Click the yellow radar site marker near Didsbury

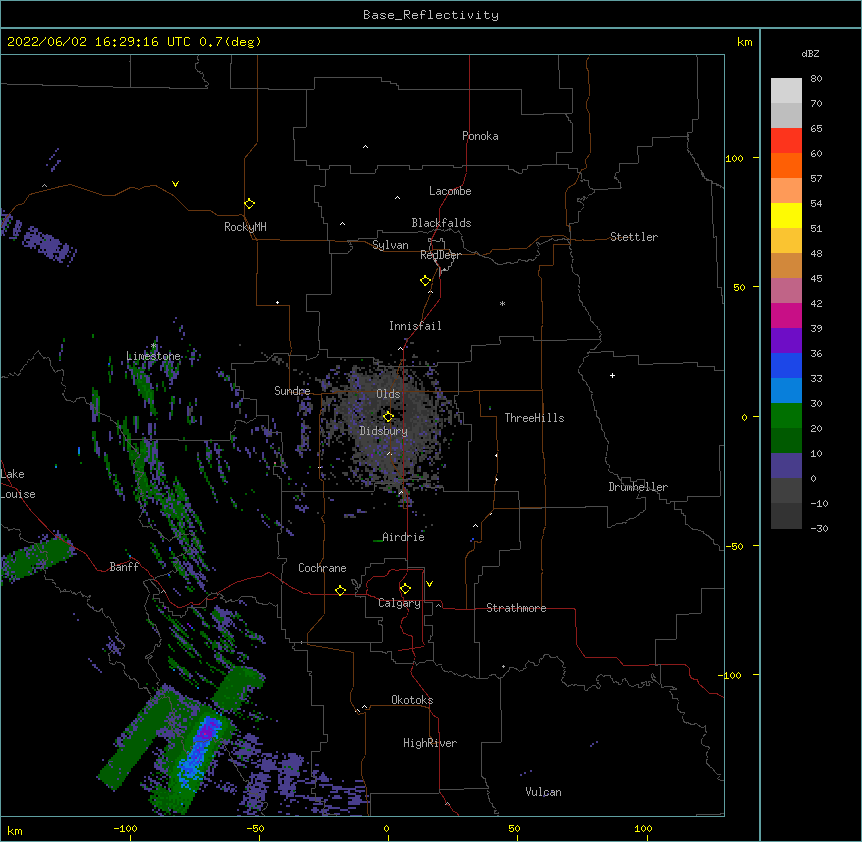[388, 416]
